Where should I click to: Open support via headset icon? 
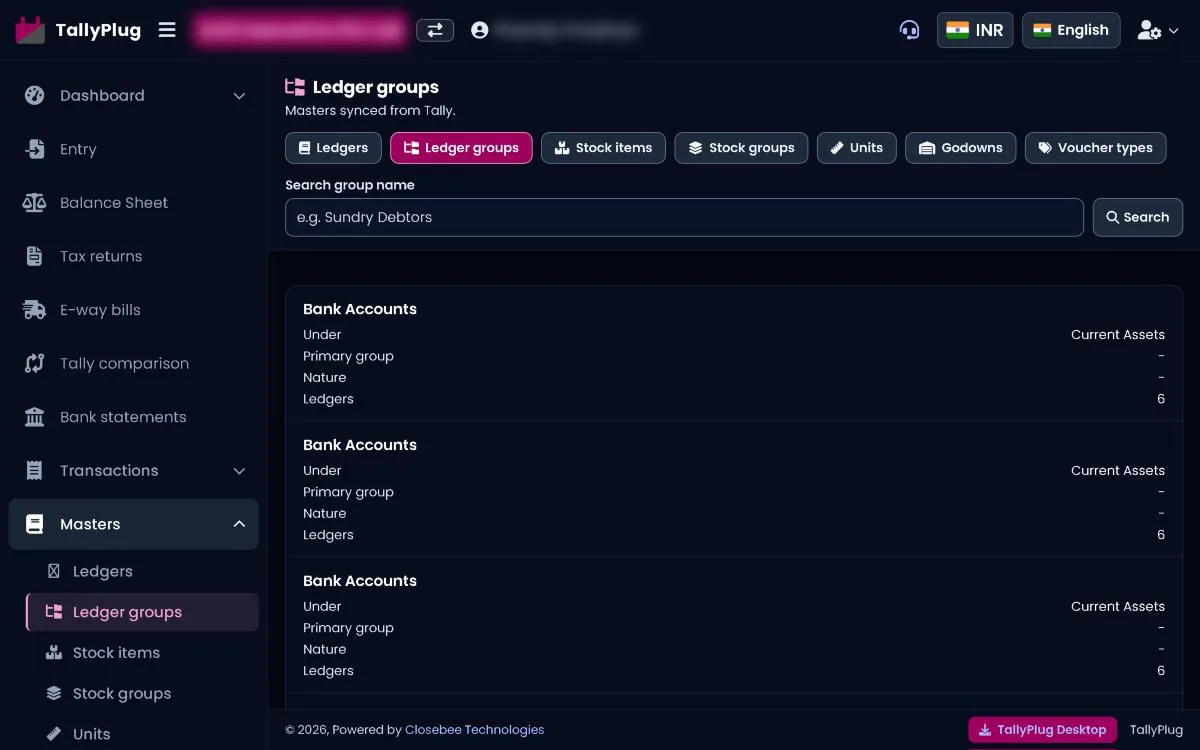[909, 30]
